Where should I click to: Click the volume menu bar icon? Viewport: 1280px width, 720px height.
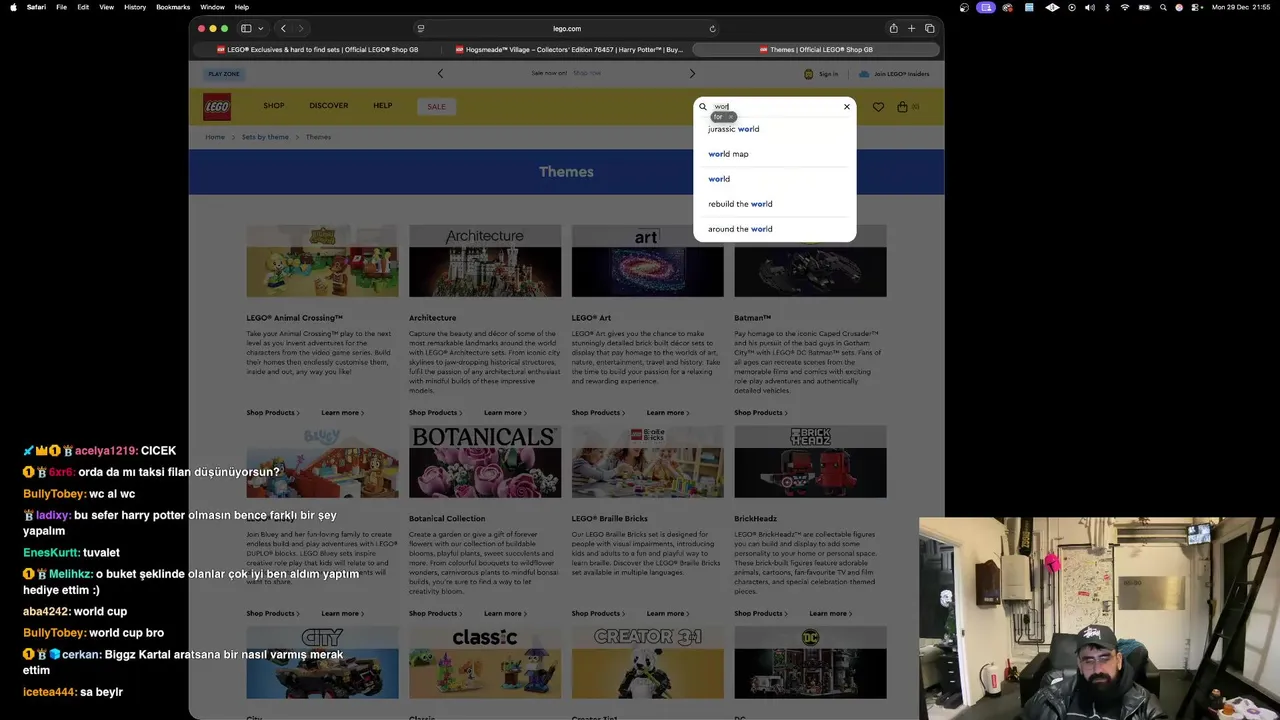[x=1089, y=7]
